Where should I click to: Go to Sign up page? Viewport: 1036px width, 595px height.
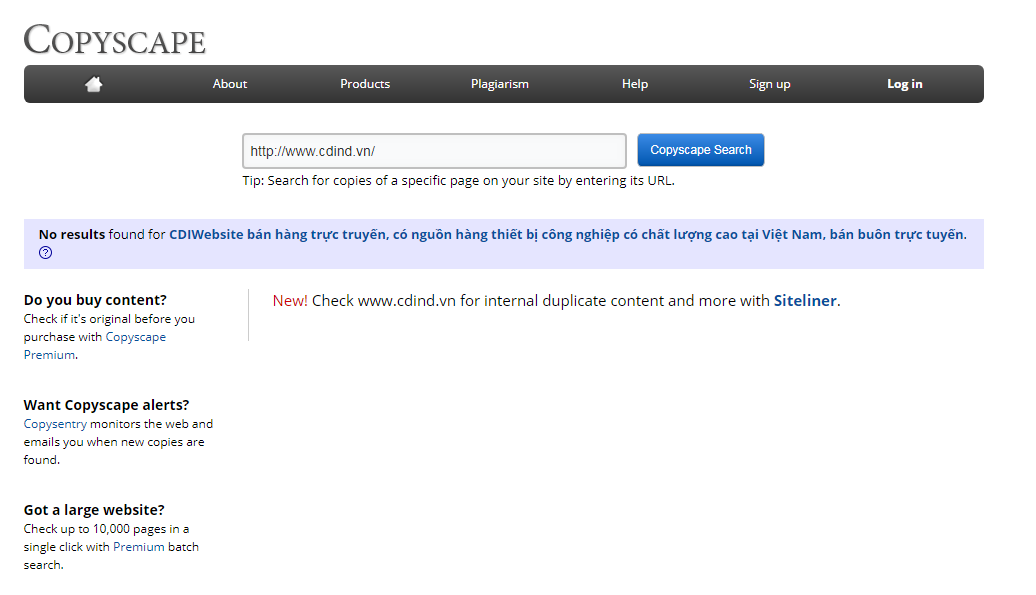click(x=769, y=84)
